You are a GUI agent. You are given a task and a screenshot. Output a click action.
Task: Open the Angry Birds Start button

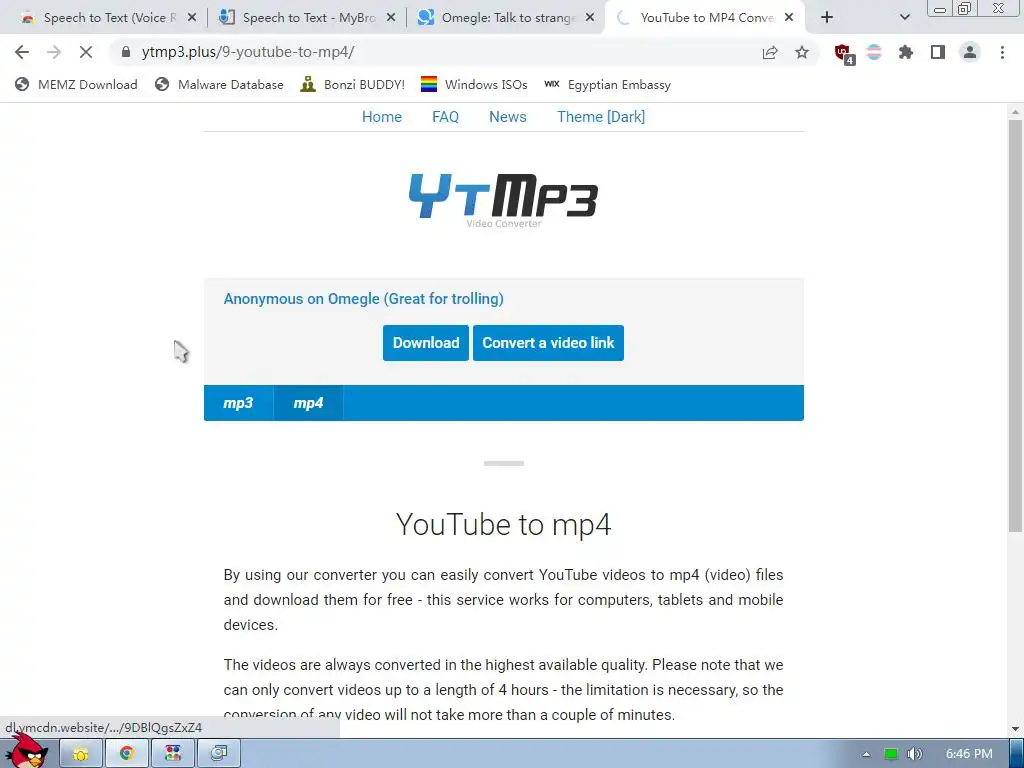coord(26,751)
